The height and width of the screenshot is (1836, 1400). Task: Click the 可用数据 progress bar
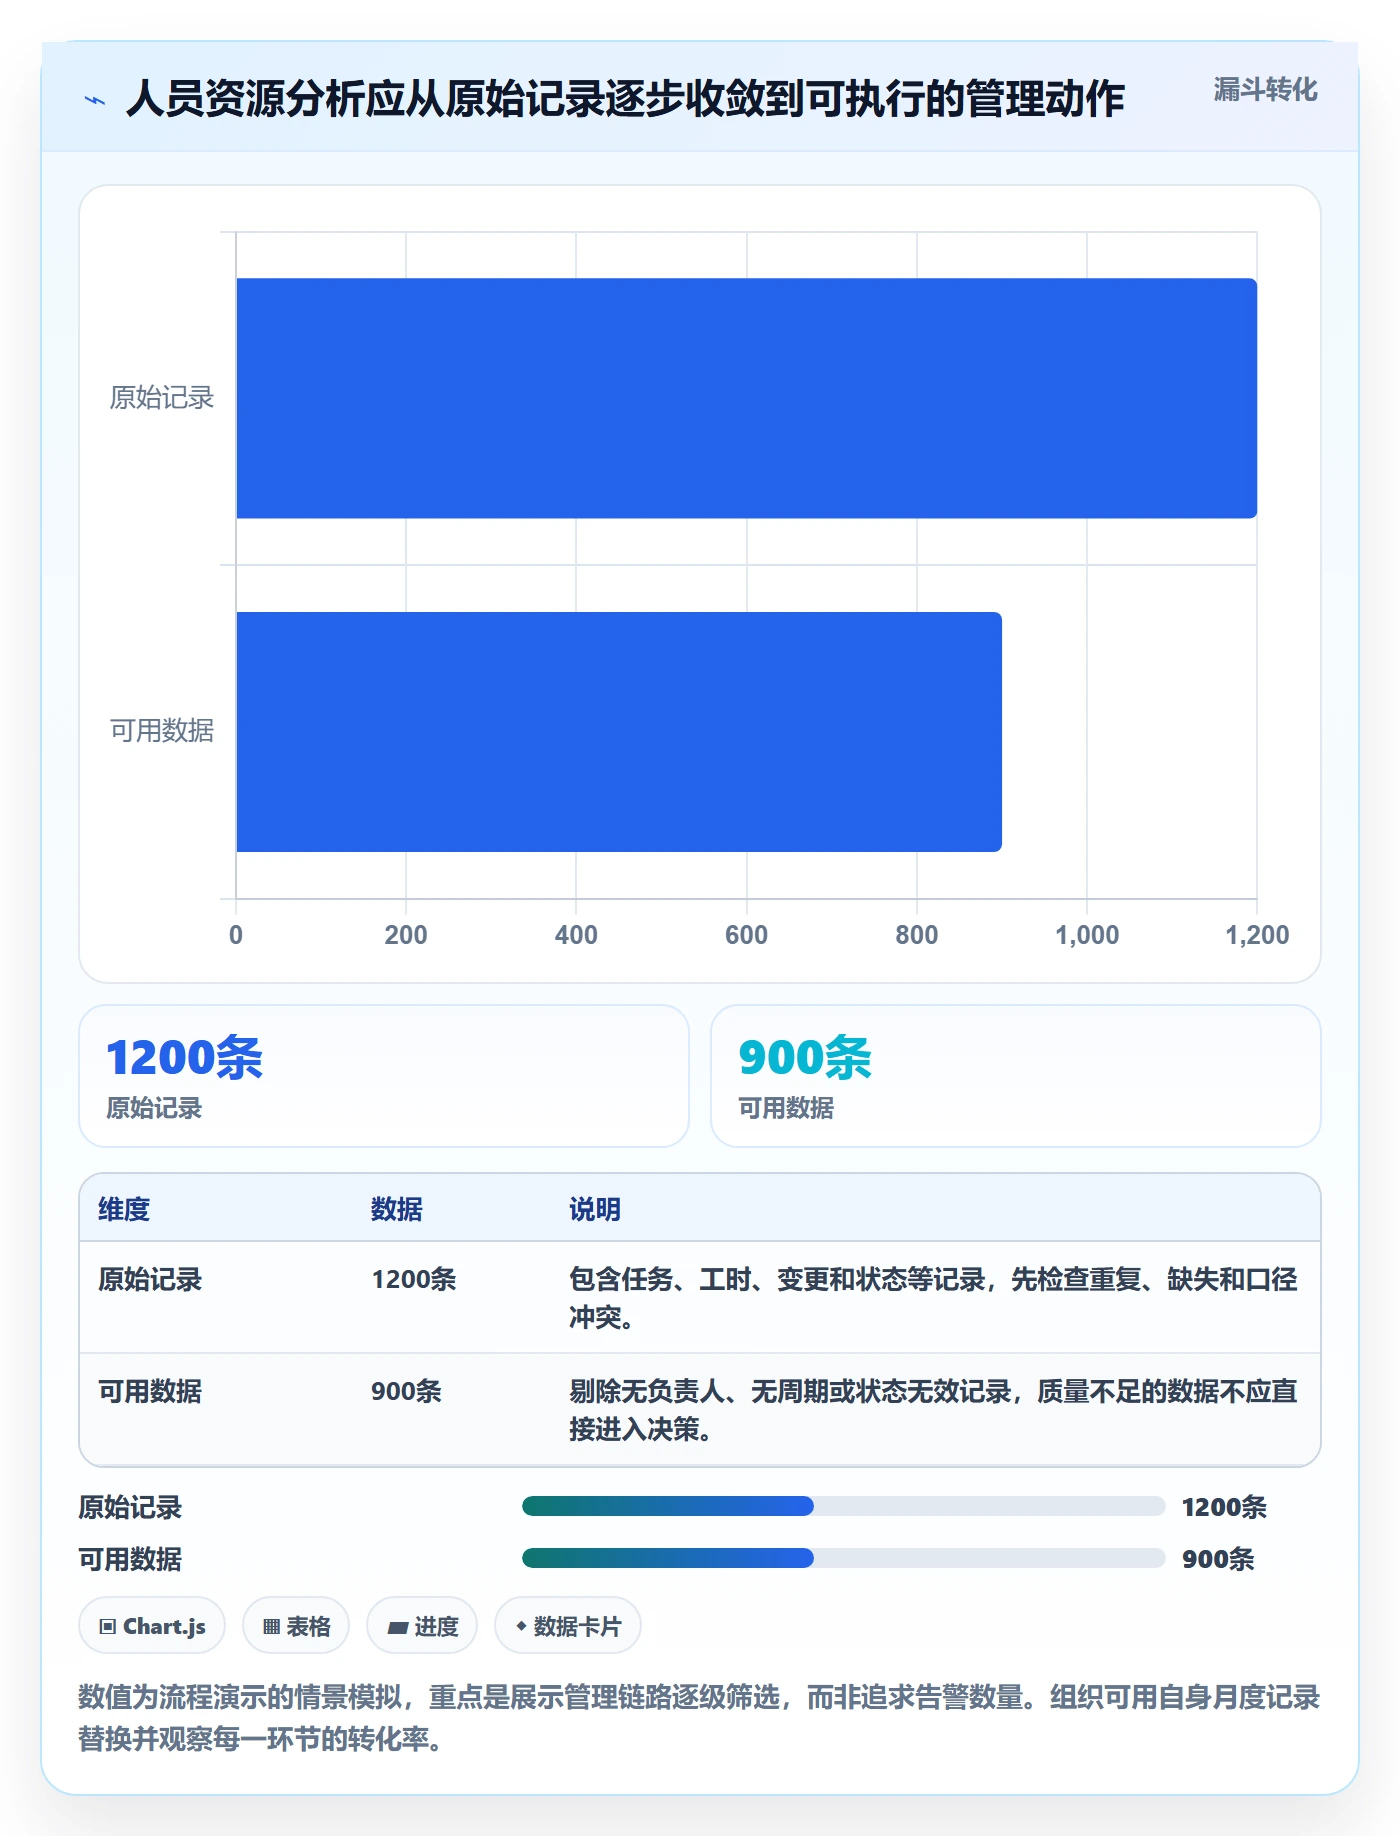[x=844, y=1558]
